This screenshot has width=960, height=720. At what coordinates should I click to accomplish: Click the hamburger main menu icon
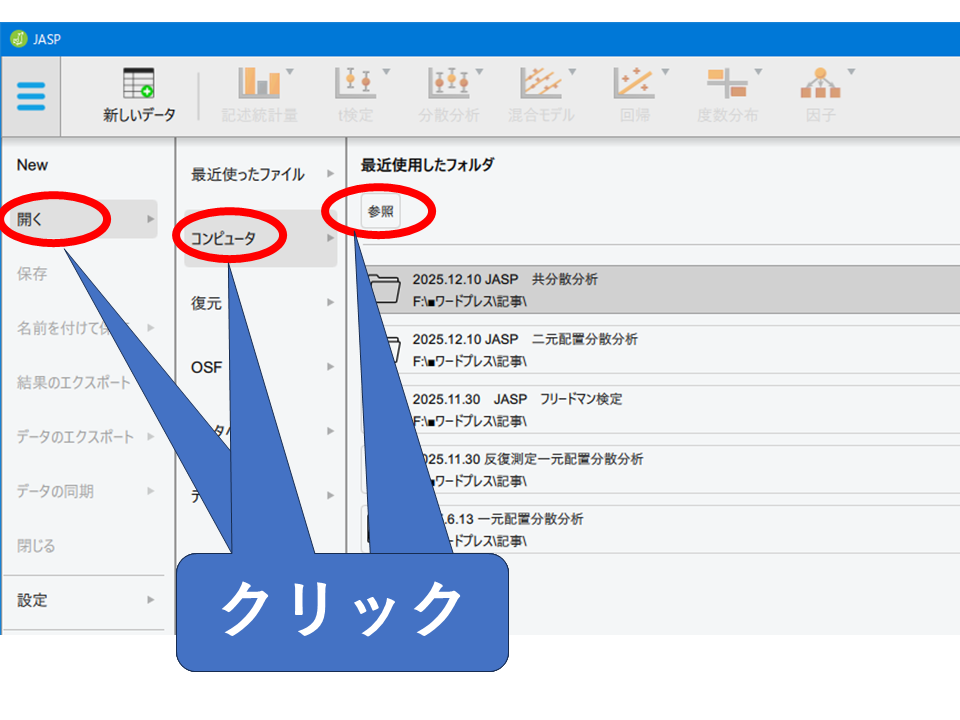click(31, 97)
